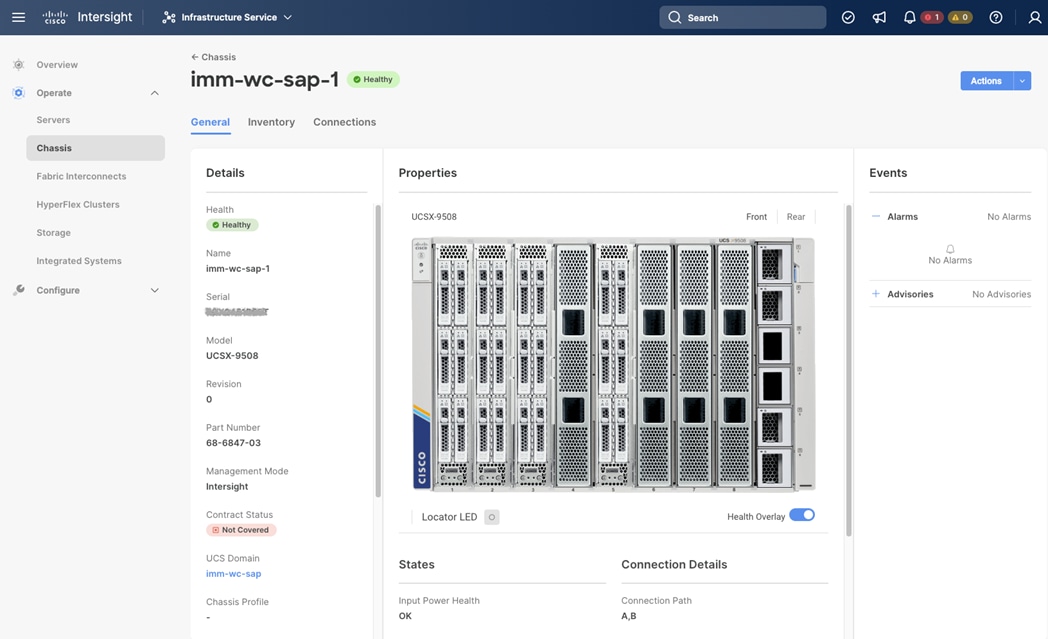
Task: Click the model value UCSX-9508 in Details
Action: tap(232, 356)
